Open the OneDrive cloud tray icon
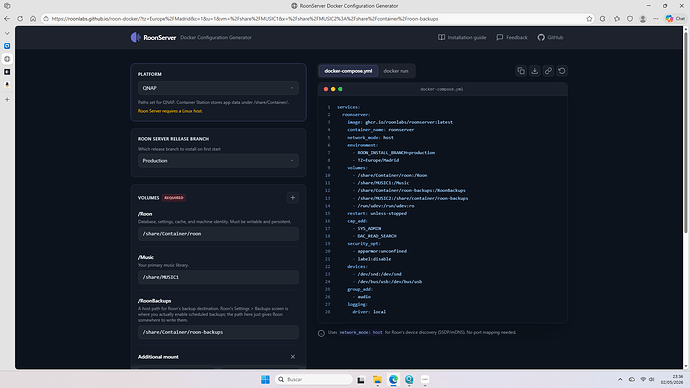The image size is (690, 388). pos(631,379)
